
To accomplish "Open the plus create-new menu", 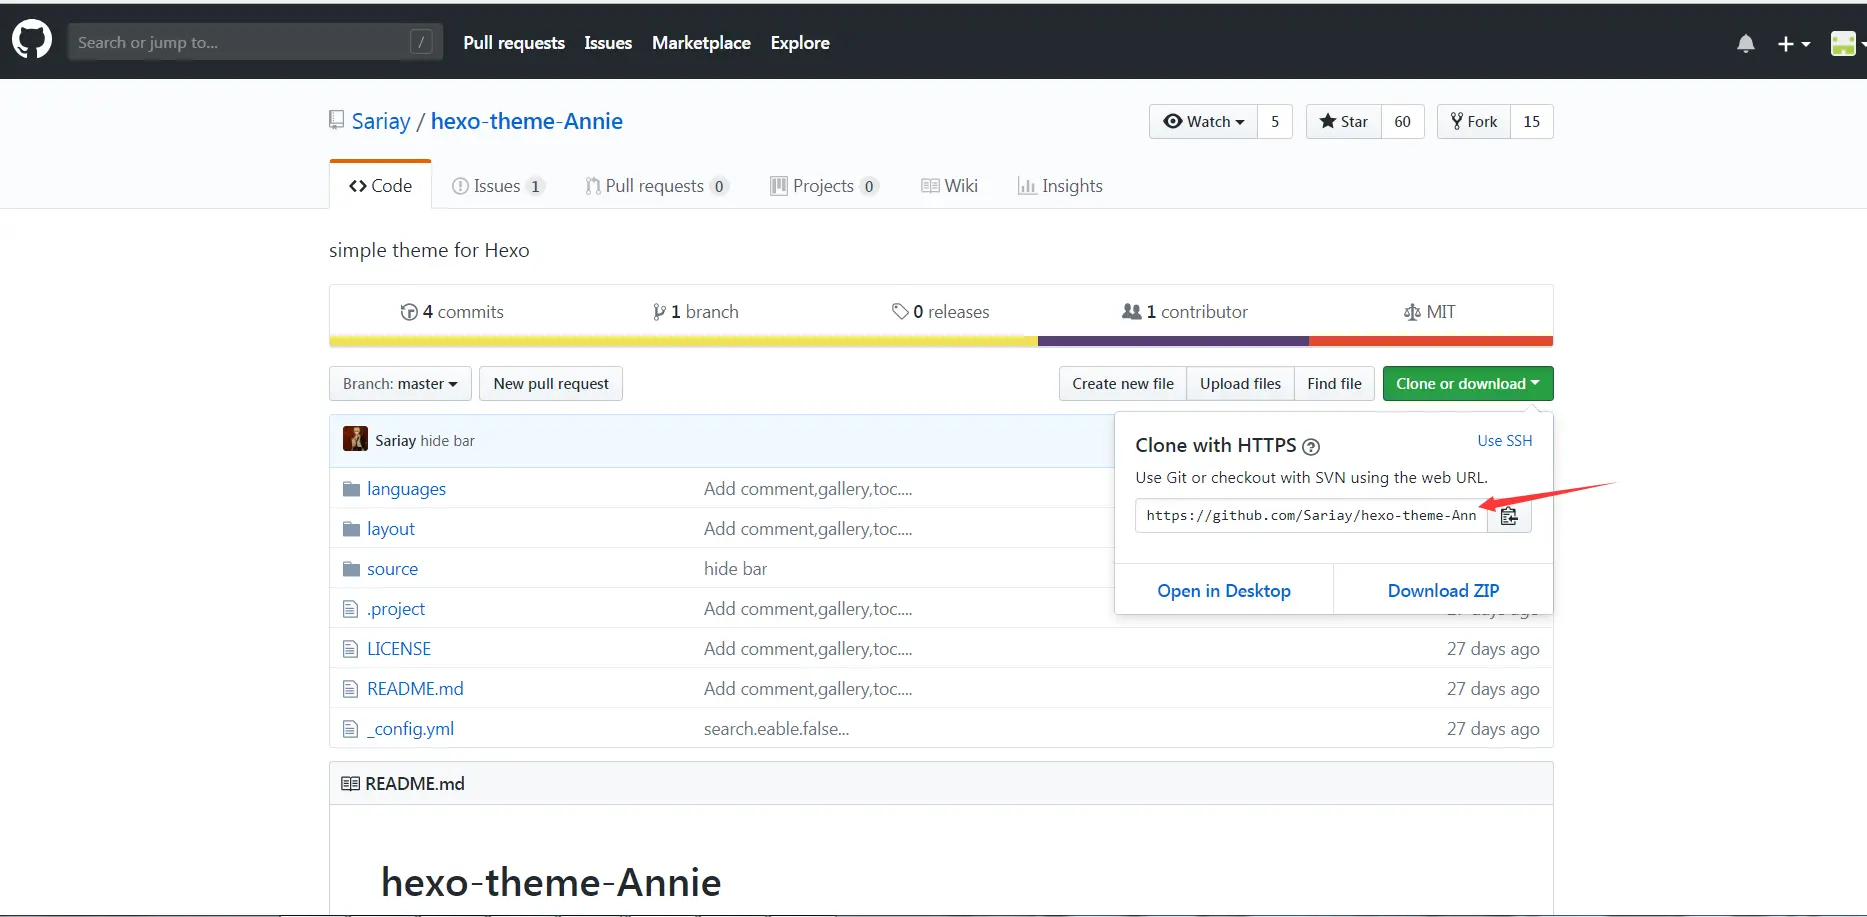I will point(1793,43).
